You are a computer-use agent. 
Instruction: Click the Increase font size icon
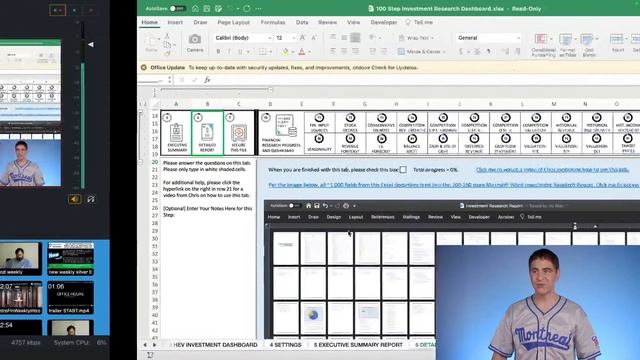coord(302,38)
